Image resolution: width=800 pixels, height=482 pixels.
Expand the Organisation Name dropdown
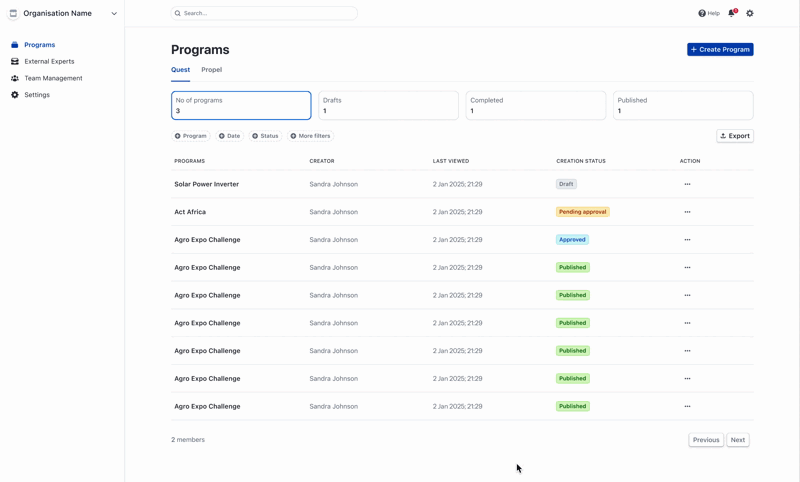114,14
